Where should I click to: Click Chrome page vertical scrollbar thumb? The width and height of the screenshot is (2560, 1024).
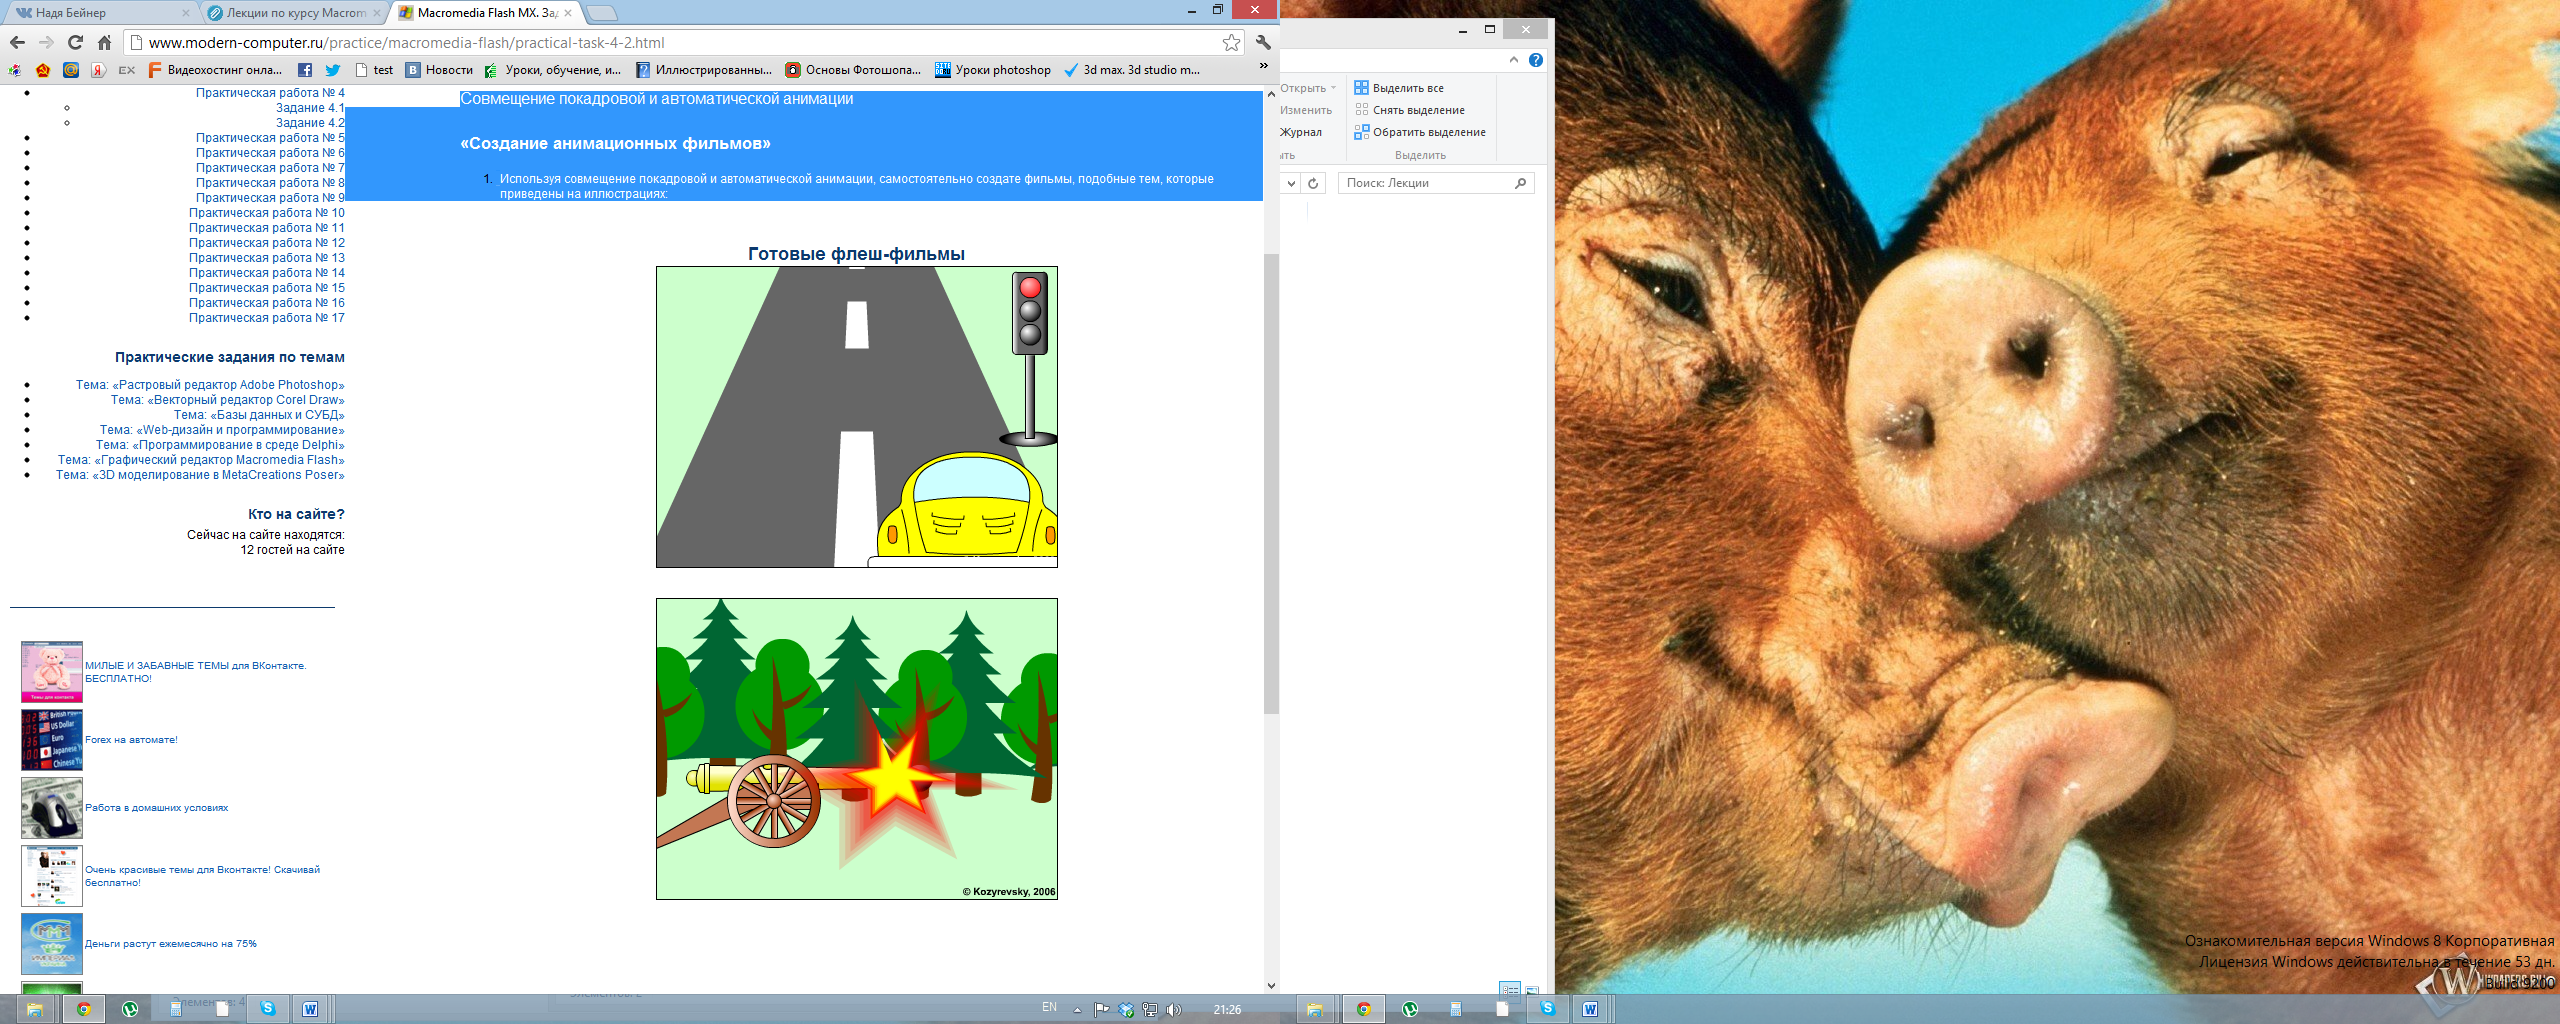coord(1271,484)
